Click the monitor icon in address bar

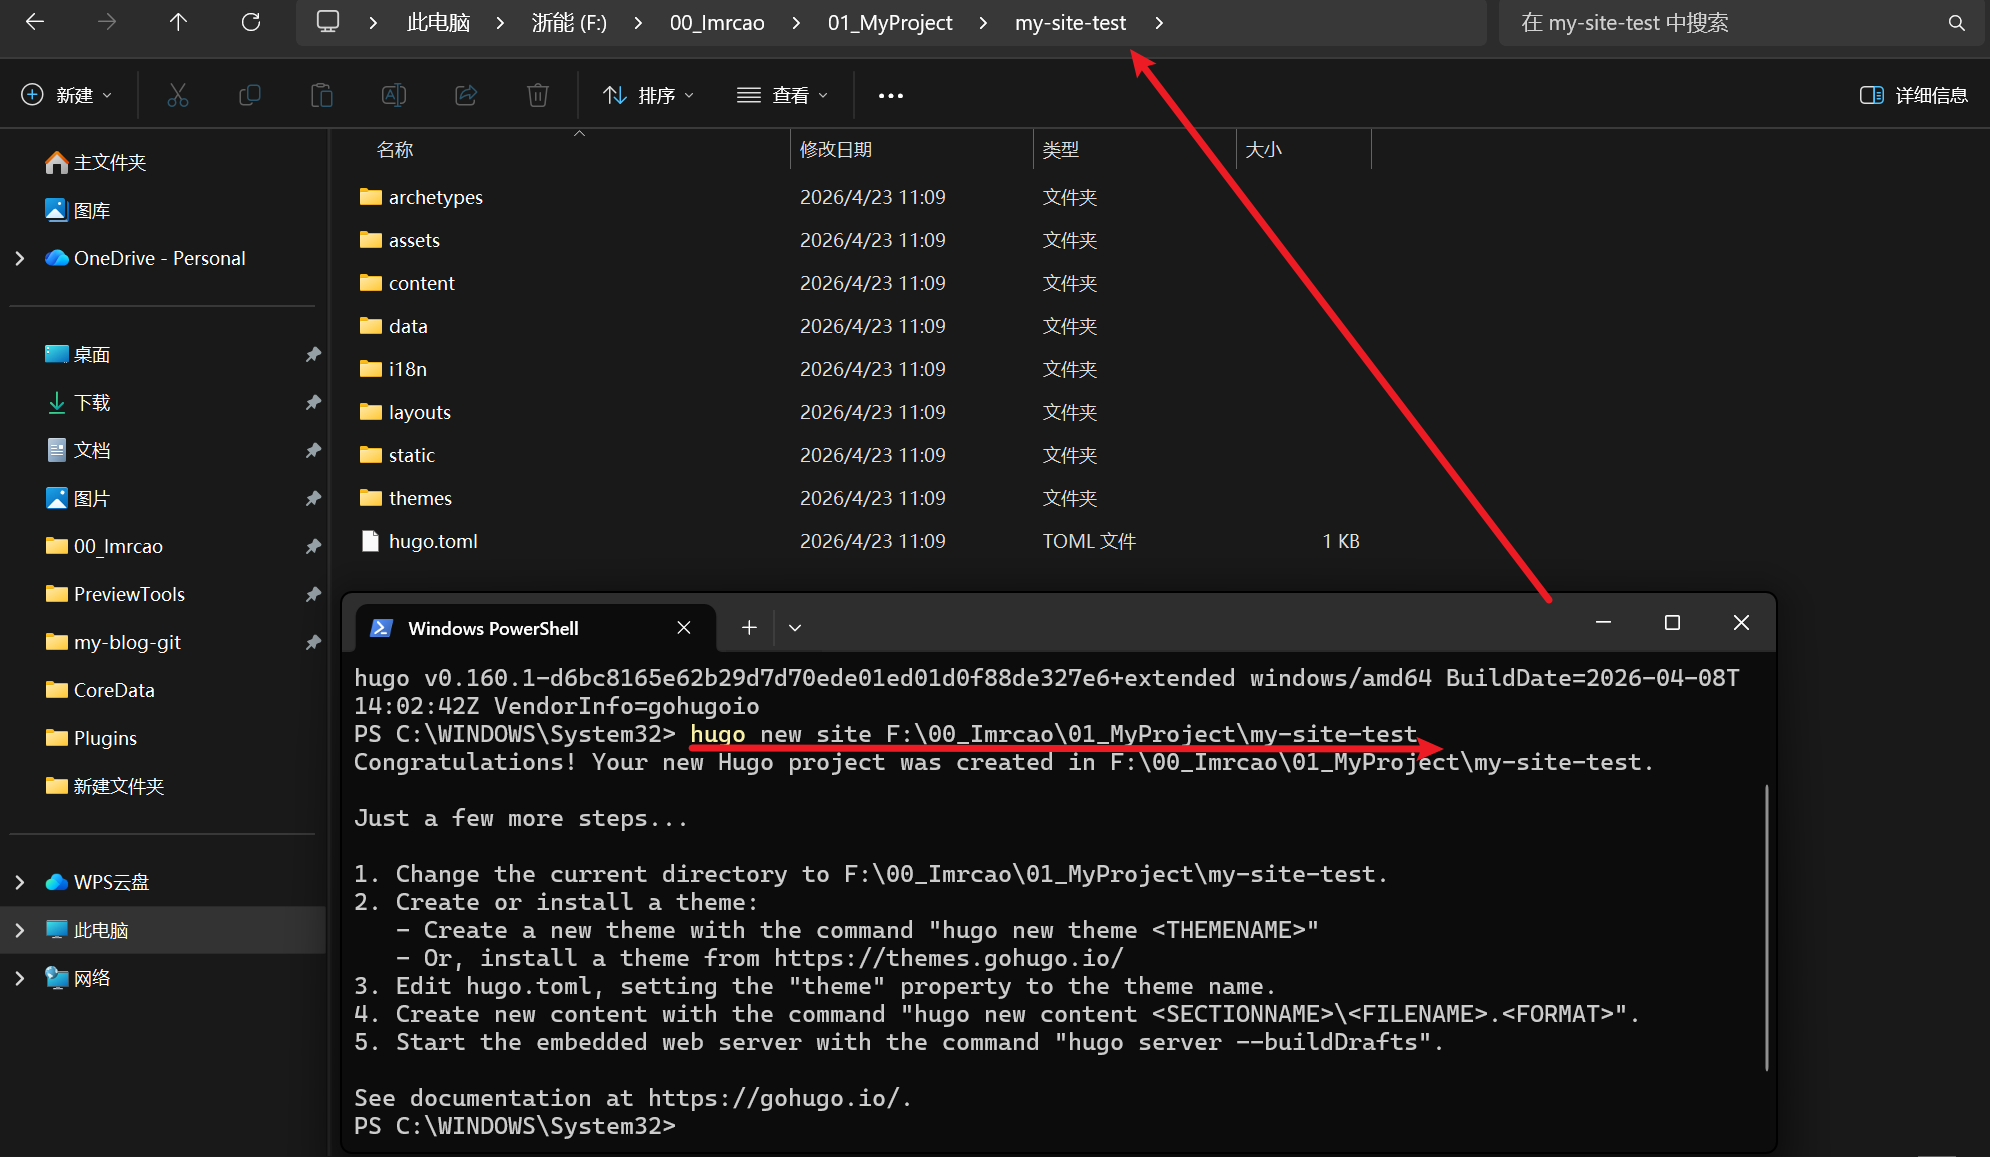327,22
